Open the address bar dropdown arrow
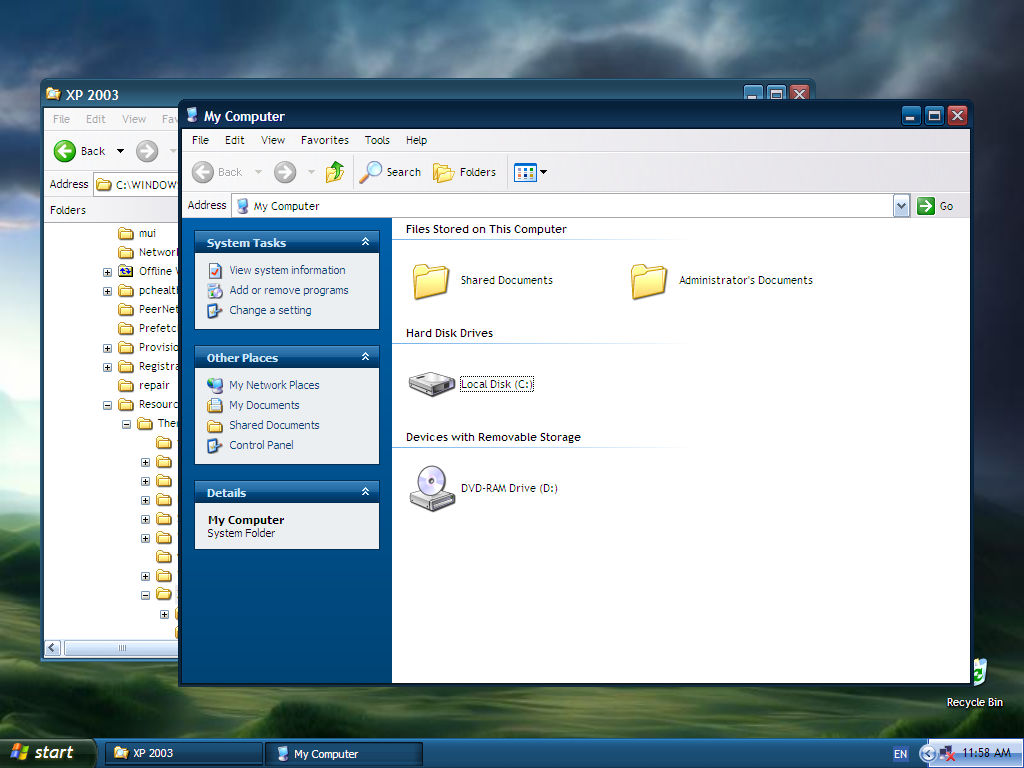 click(x=903, y=205)
